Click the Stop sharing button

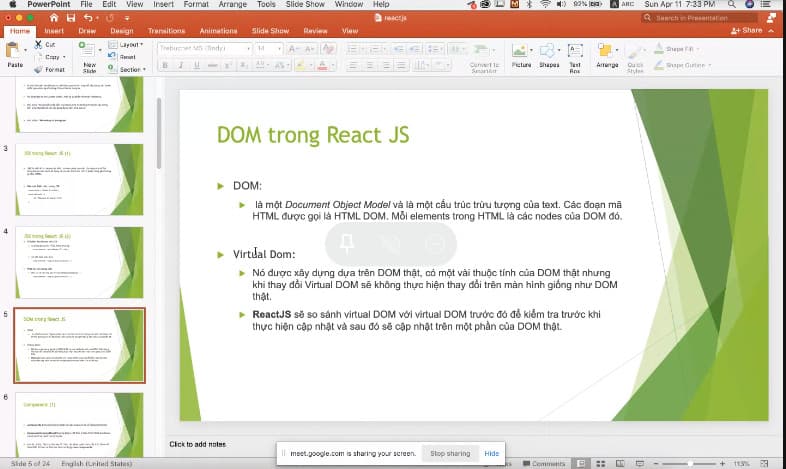pyautogui.click(x=449, y=453)
